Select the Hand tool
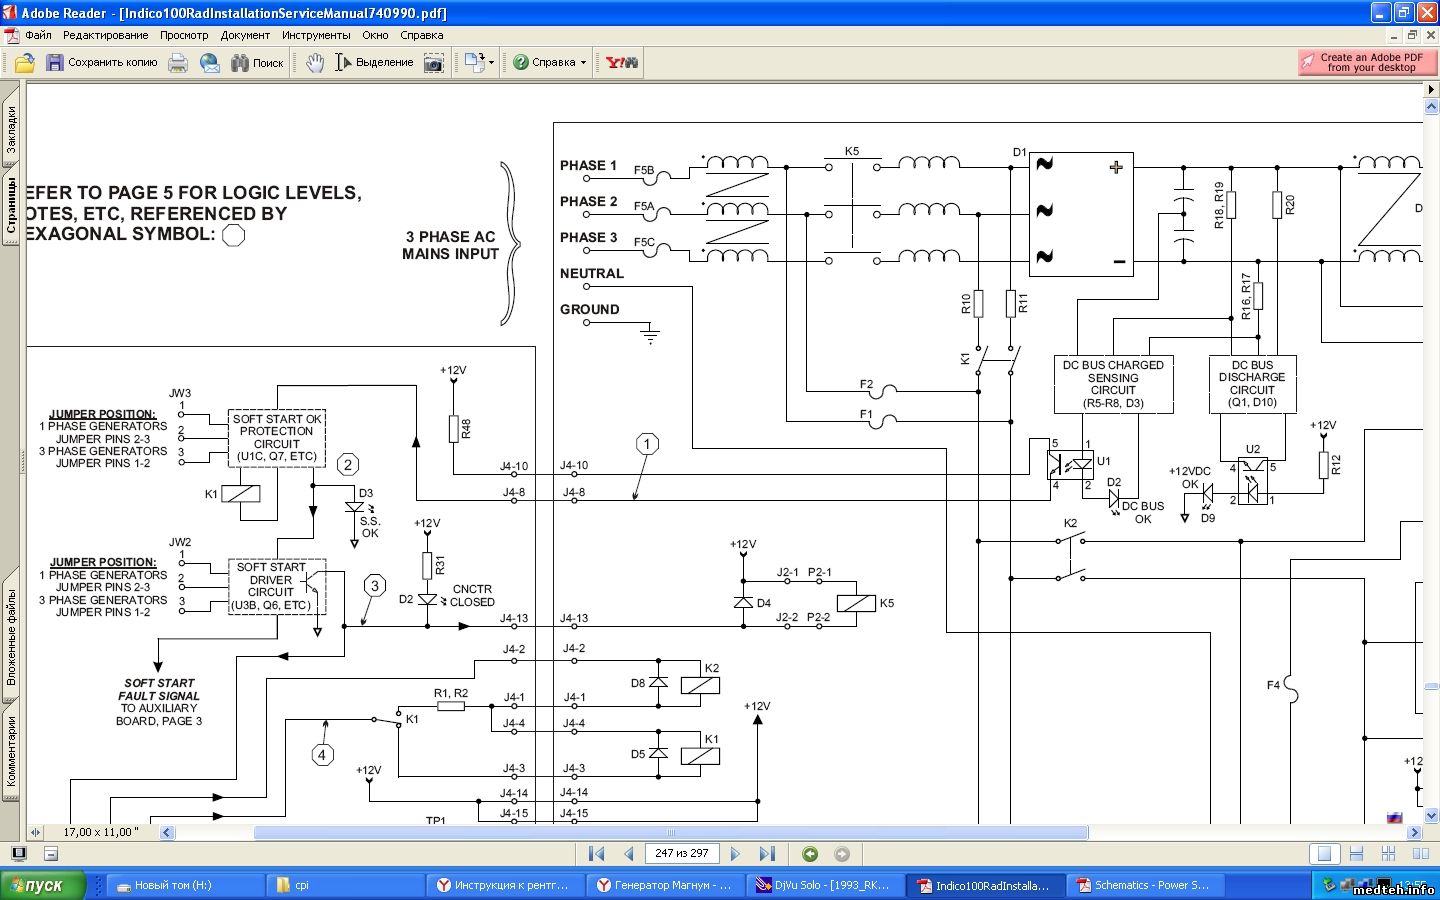 pos(315,63)
